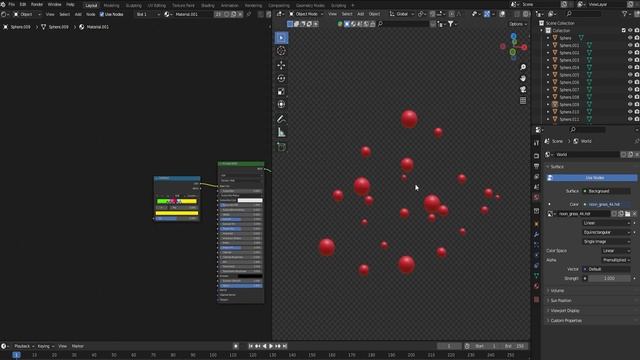Open the Slot 1 dropdown
Image resolution: width=640 pixels, height=360 pixels.
pyautogui.click(x=148, y=14)
